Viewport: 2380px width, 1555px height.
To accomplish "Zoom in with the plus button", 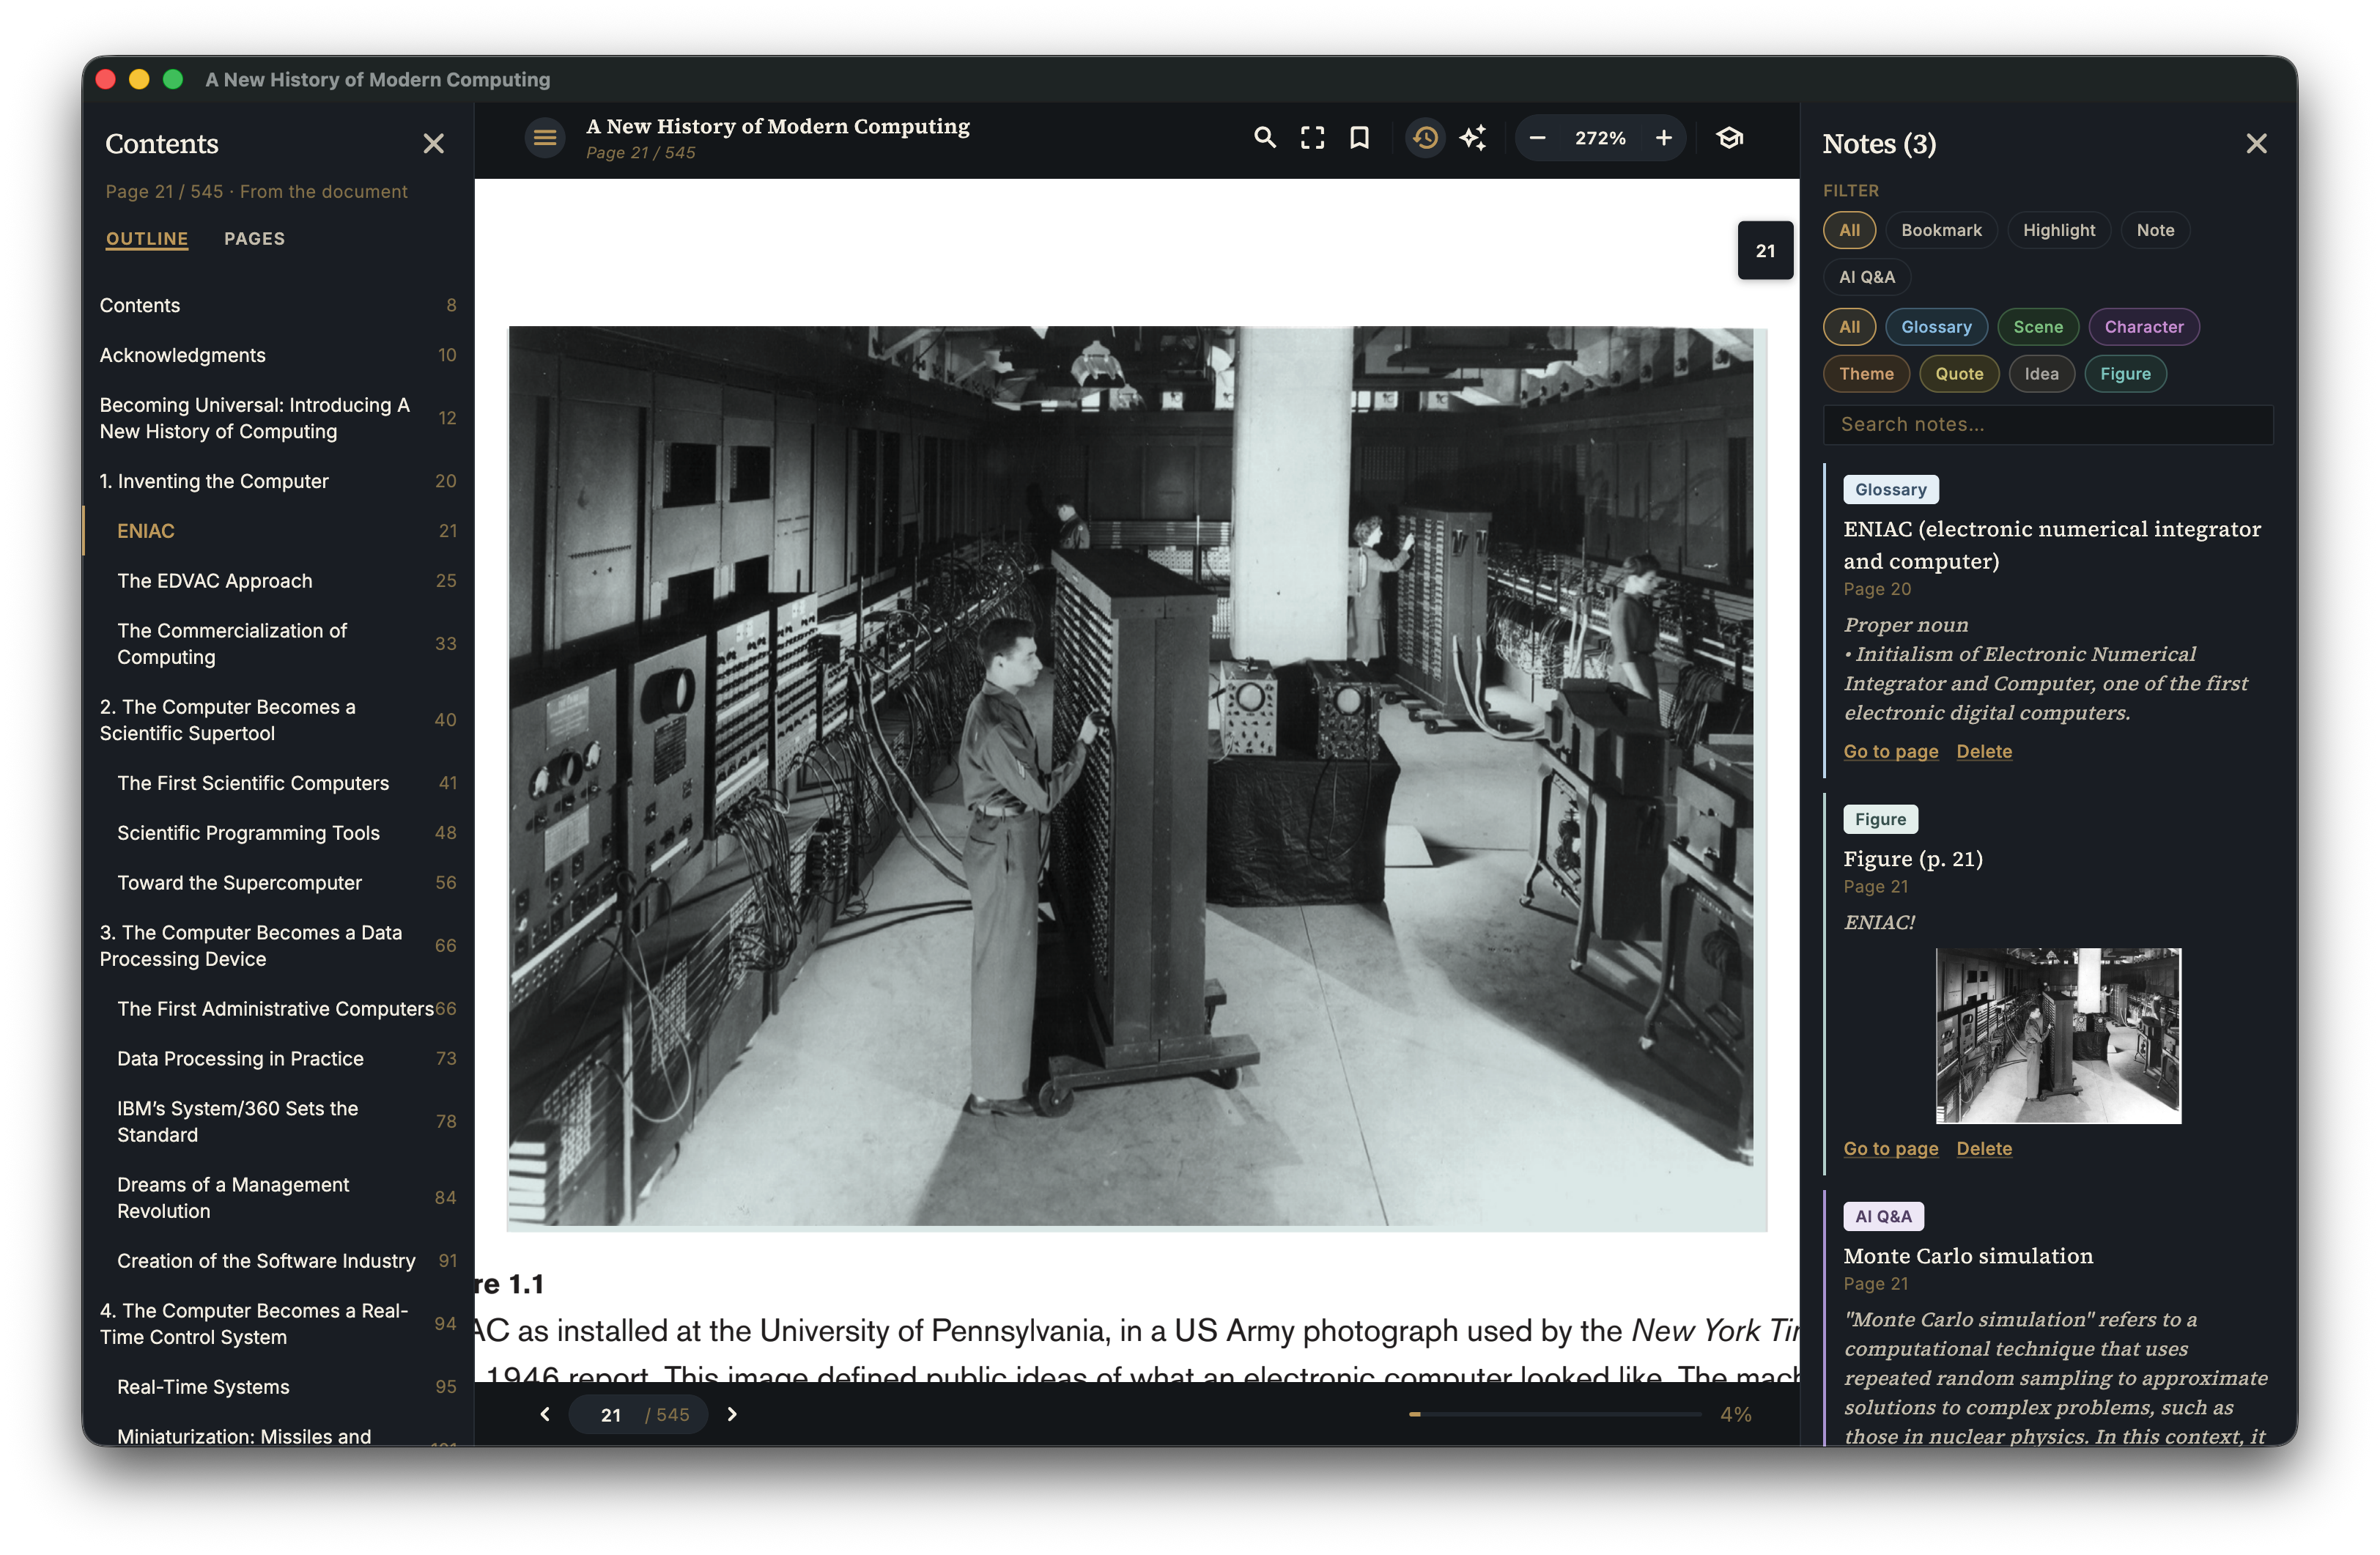I will click(x=1663, y=138).
